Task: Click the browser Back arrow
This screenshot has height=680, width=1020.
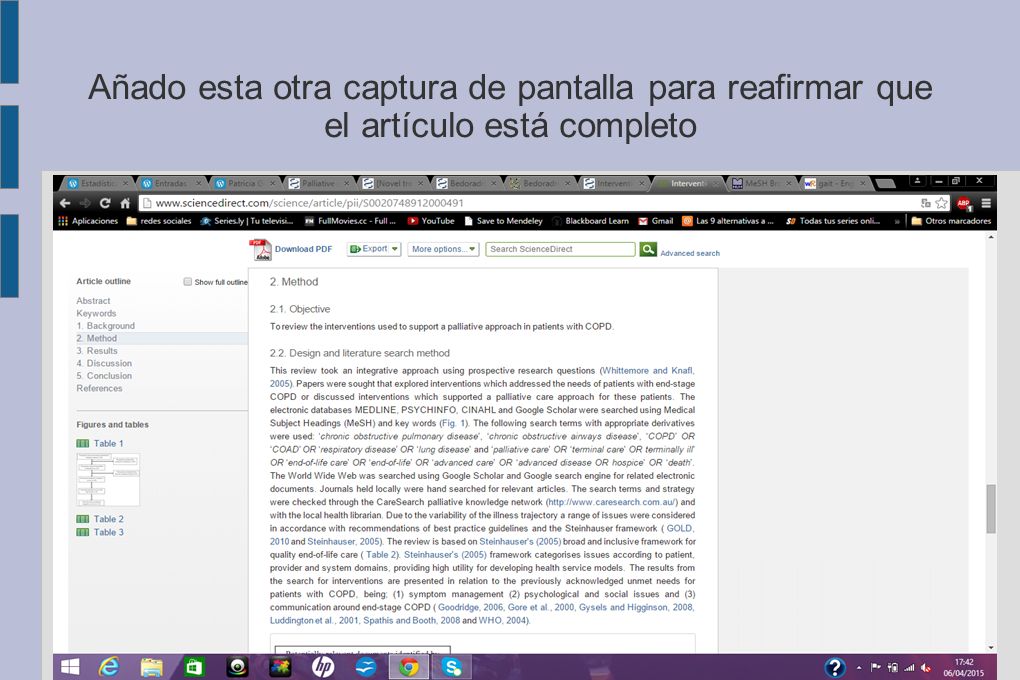Action: tap(65, 203)
